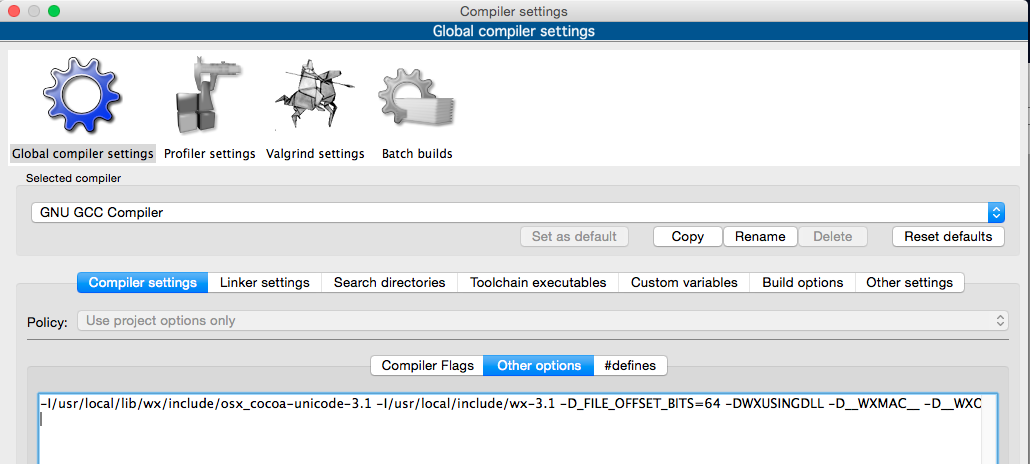Click inside the other options text area
The height and width of the screenshot is (464, 1030).
[x=518, y=429]
